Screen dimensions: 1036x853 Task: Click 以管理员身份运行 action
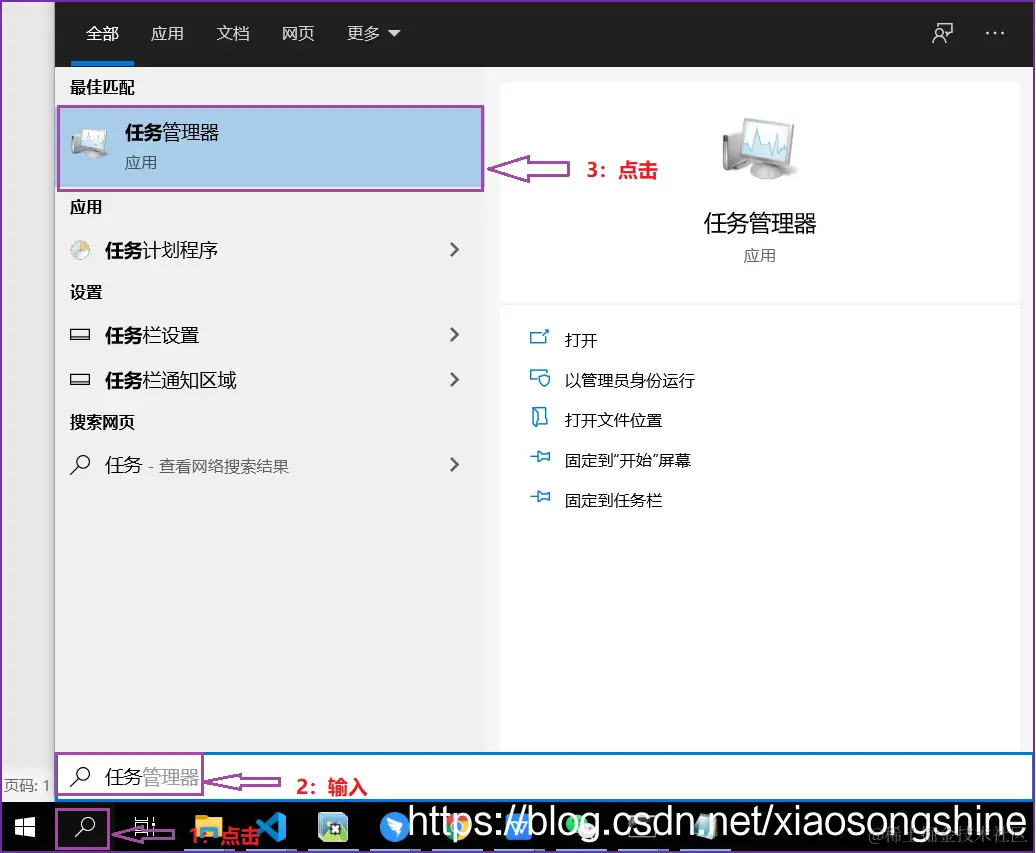point(630,381)
